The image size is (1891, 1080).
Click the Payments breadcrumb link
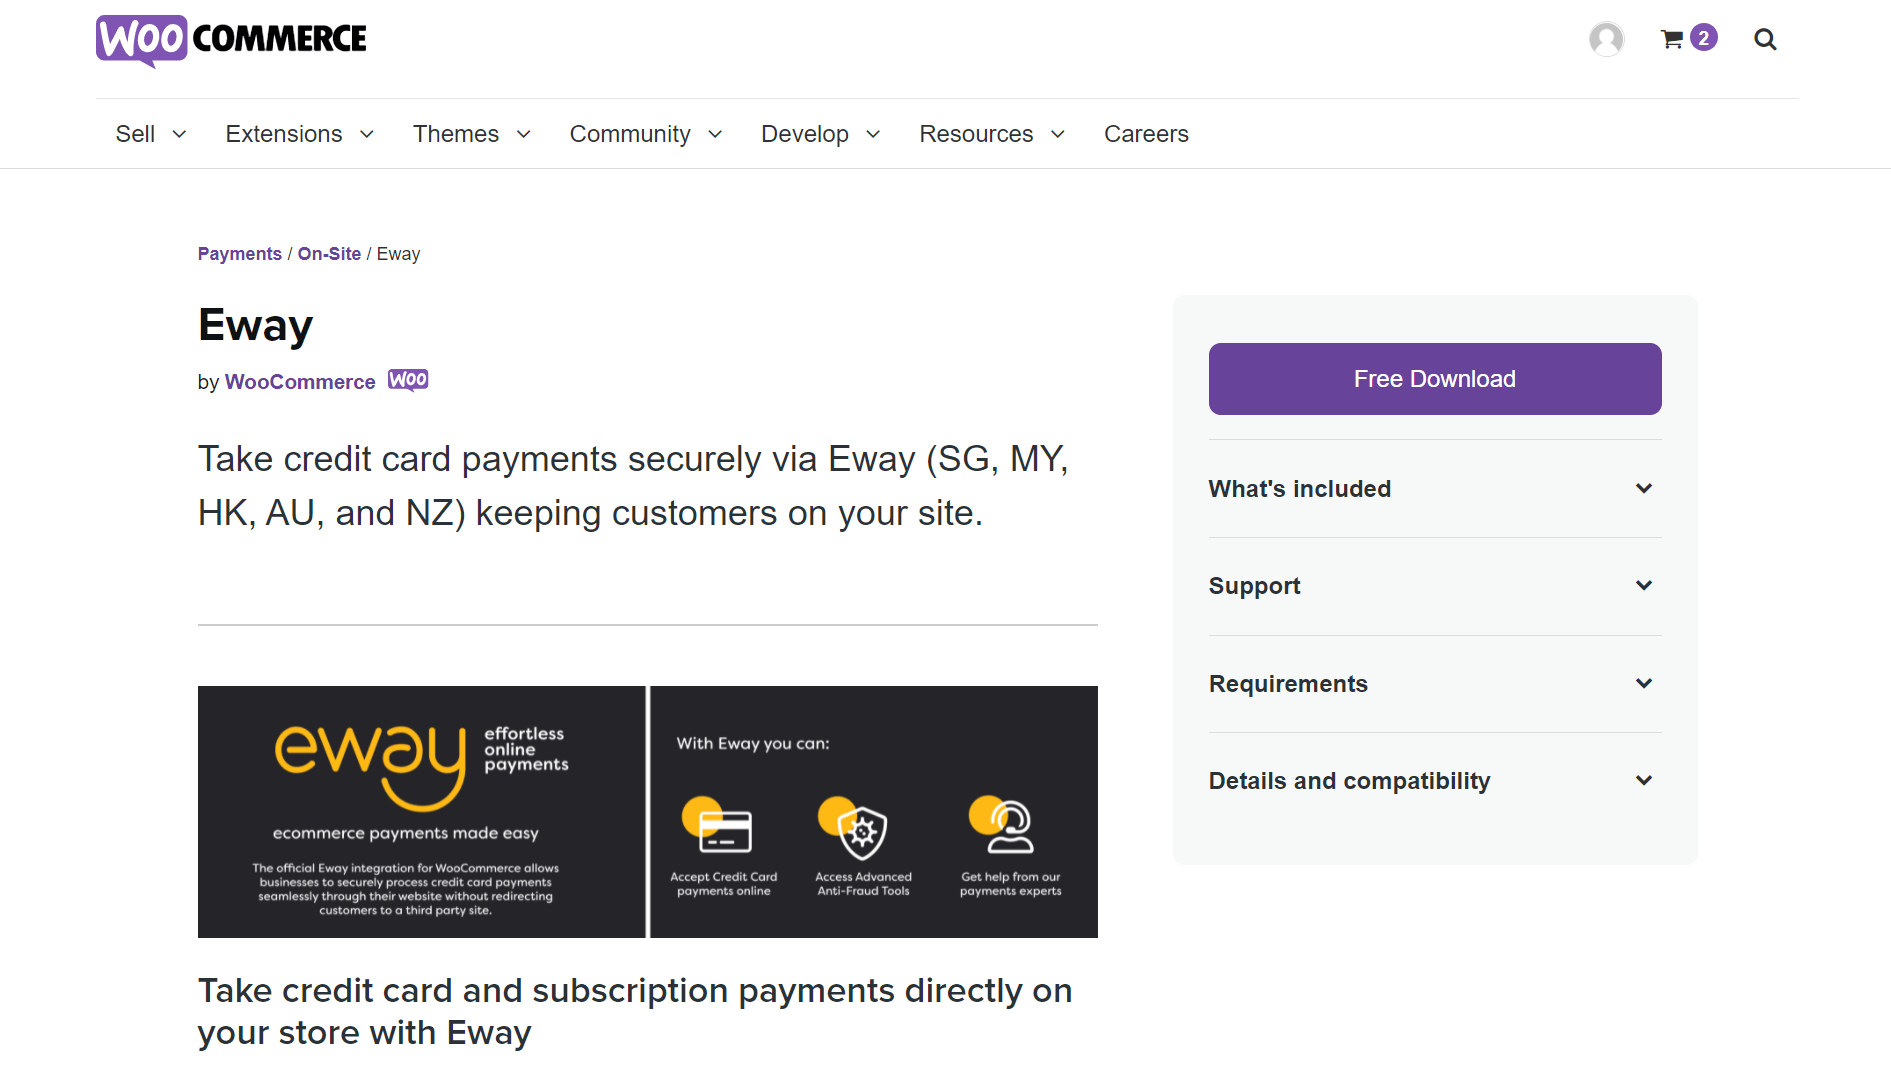[x=240, y=254]
